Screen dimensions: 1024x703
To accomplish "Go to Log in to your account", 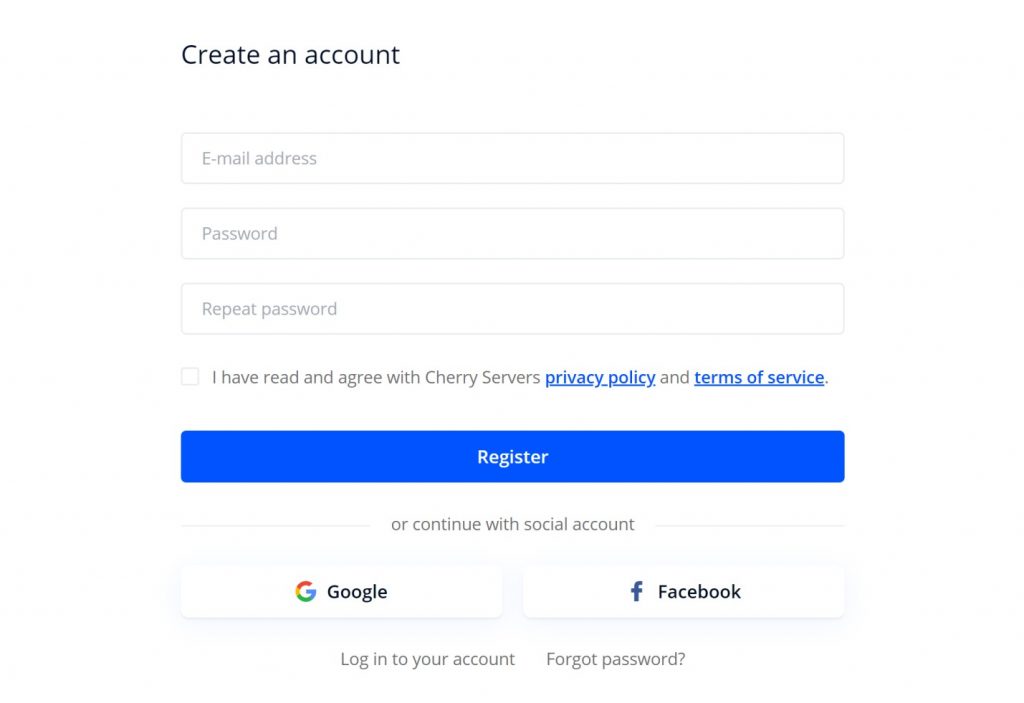I will 428,659.
